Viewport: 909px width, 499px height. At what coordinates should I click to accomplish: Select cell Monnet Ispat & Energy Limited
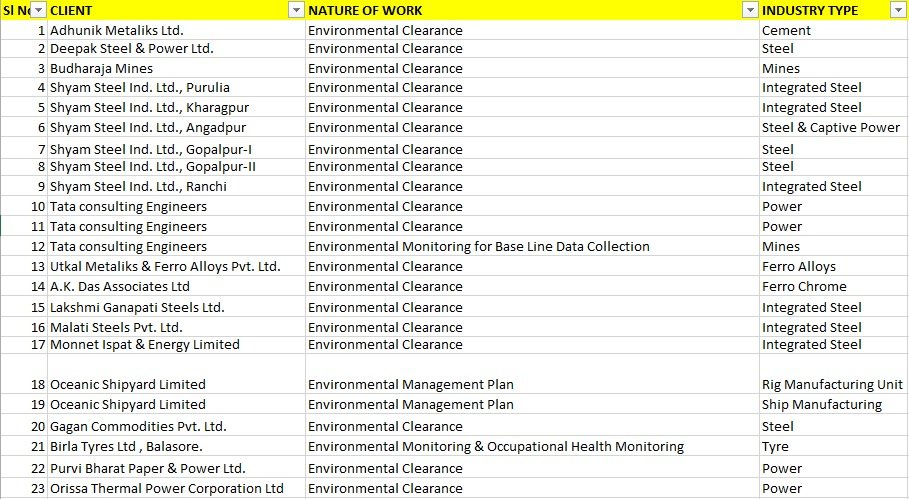point(176,345)
